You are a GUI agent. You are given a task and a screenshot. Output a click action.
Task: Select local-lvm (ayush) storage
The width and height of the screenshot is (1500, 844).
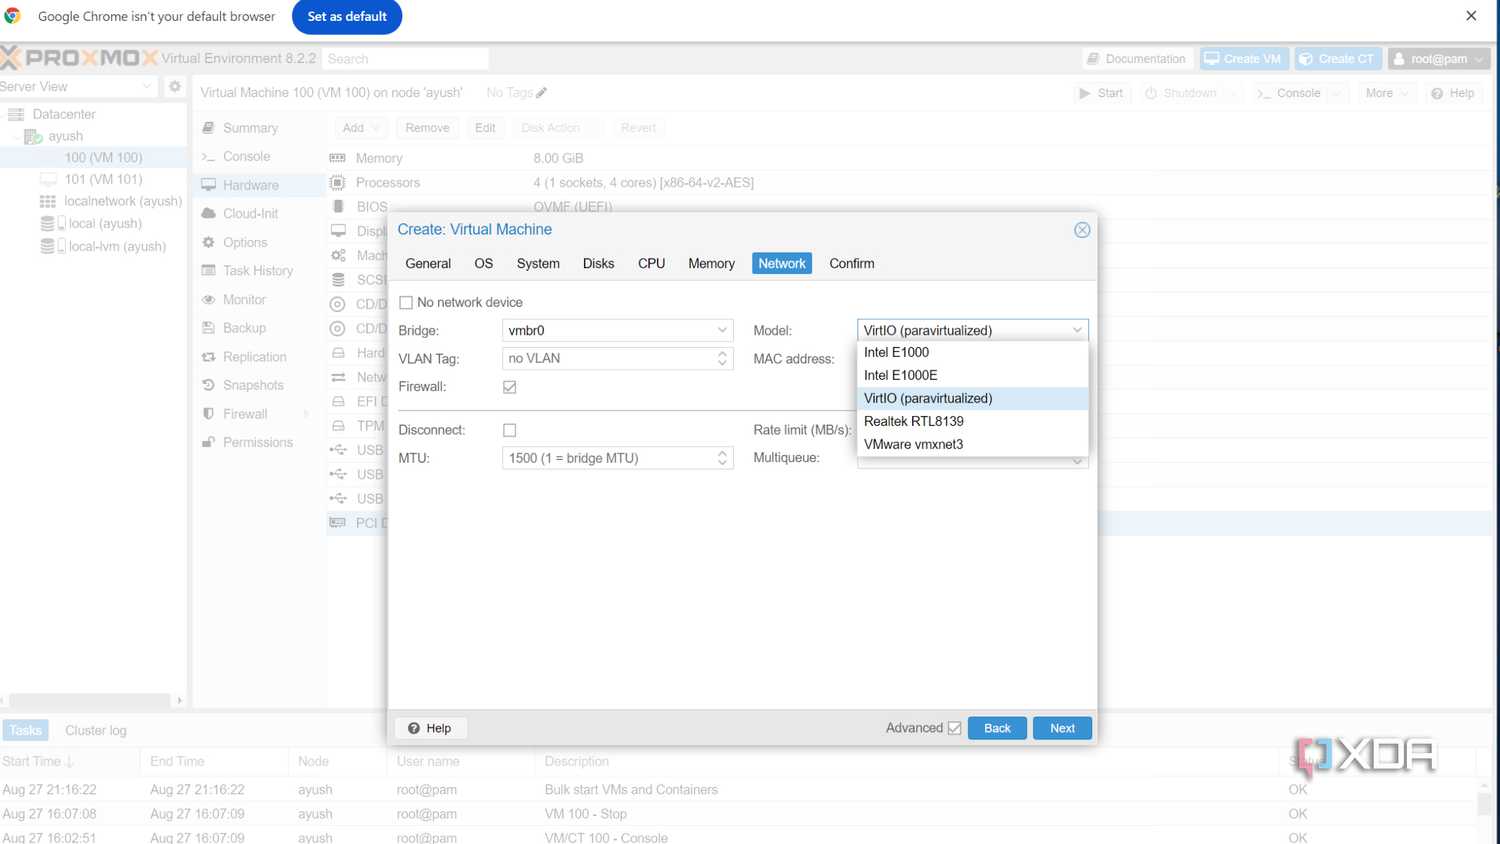(x=117, y=246)
